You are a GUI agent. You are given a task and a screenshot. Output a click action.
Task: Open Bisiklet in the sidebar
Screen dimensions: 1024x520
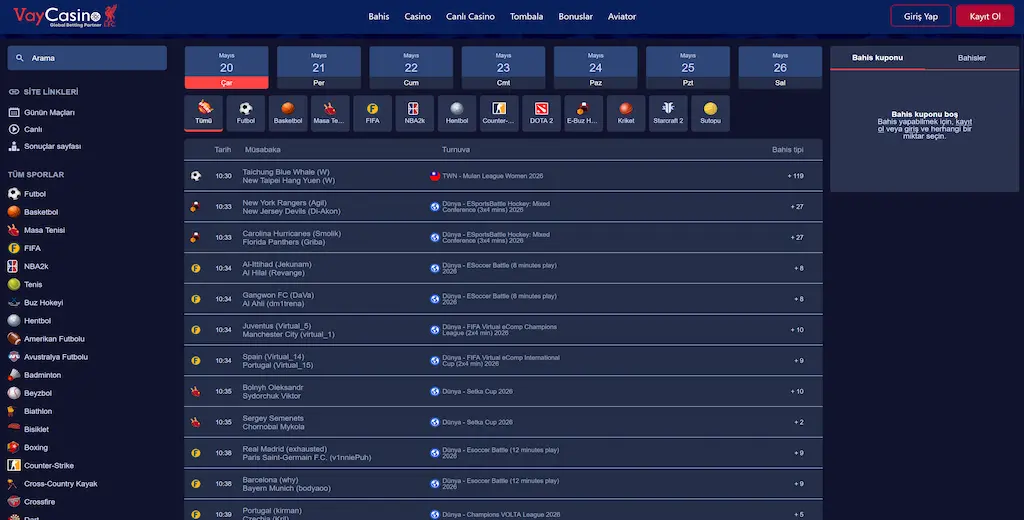36,429
